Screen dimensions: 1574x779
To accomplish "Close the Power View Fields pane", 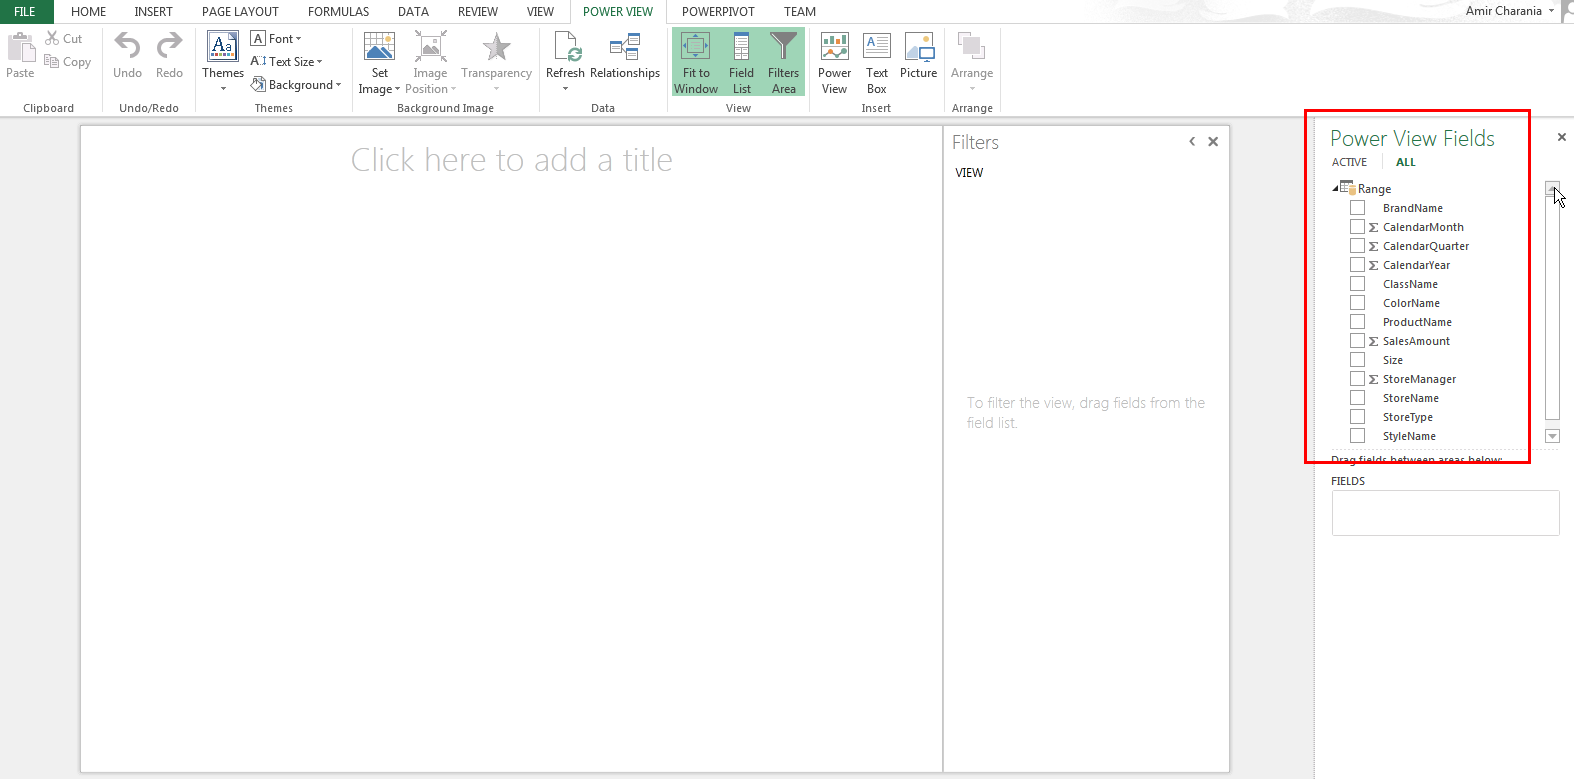I will coord(1562,137).
